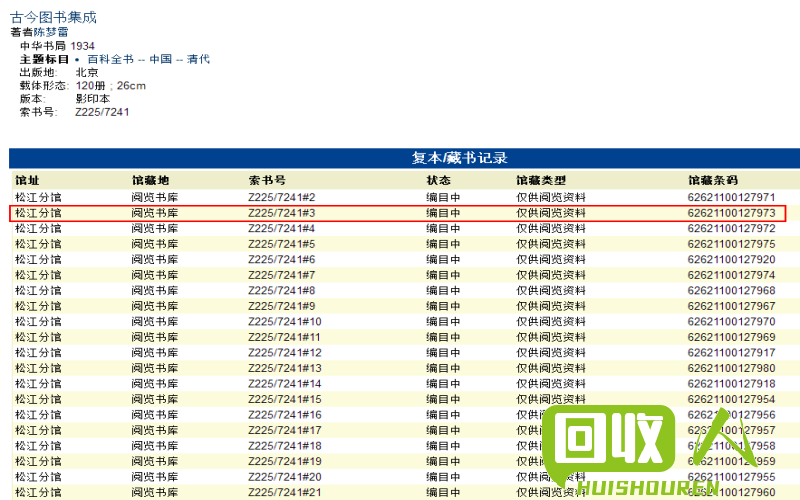Select call number Z225/7241#7

(282, 275)
